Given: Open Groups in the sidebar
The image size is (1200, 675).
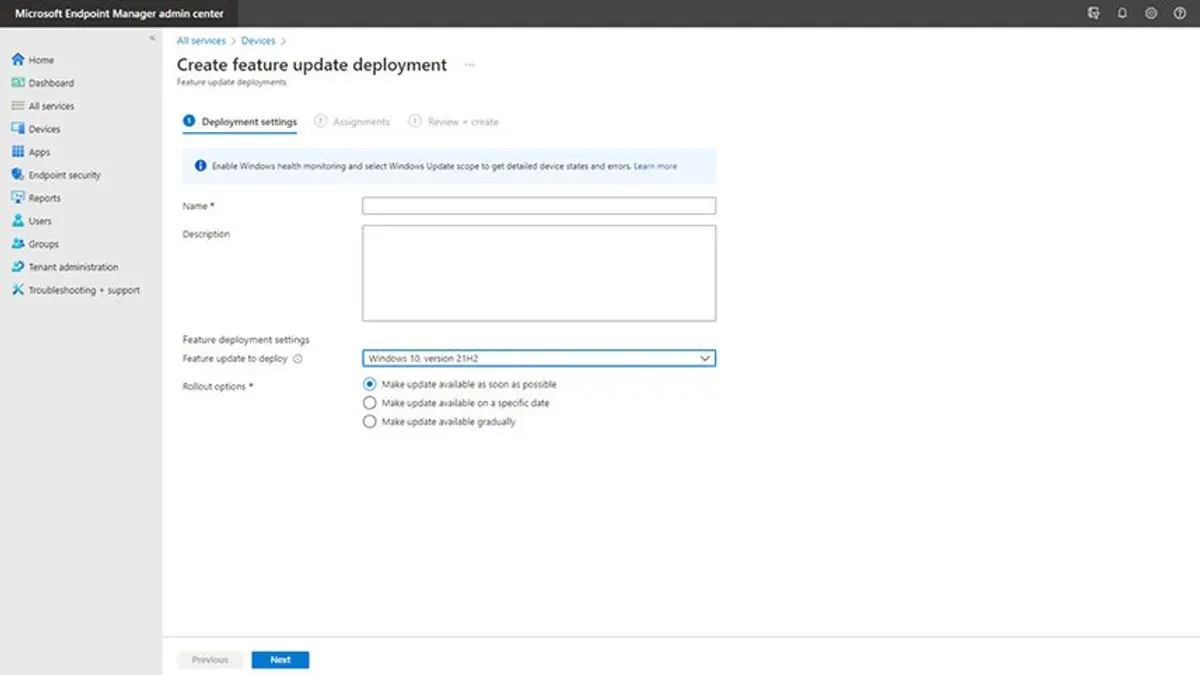Looking at the screenshot, I should coord(35,244).
